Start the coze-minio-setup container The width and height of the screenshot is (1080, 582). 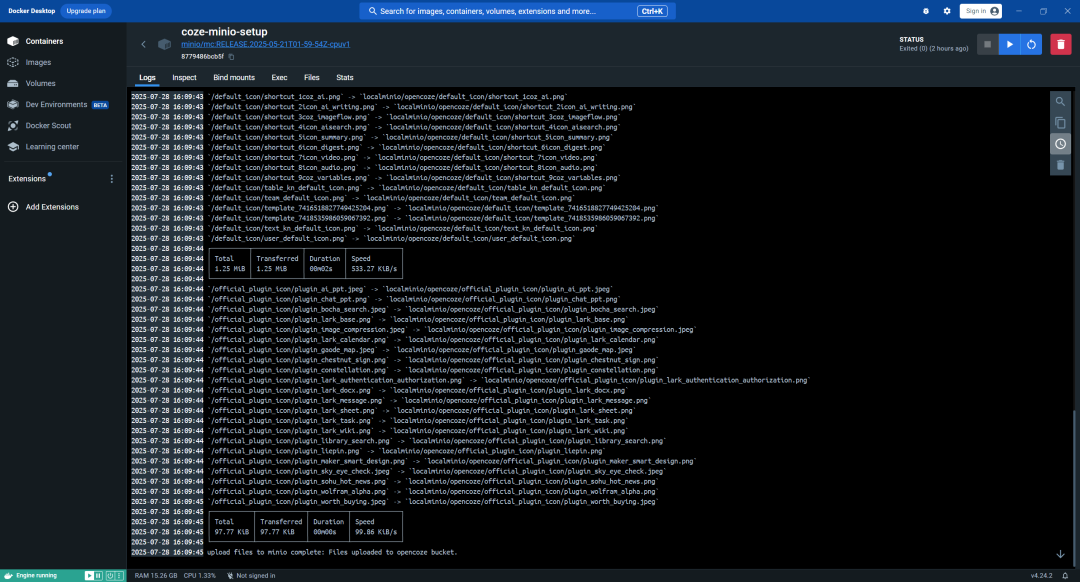[1010, 44]
